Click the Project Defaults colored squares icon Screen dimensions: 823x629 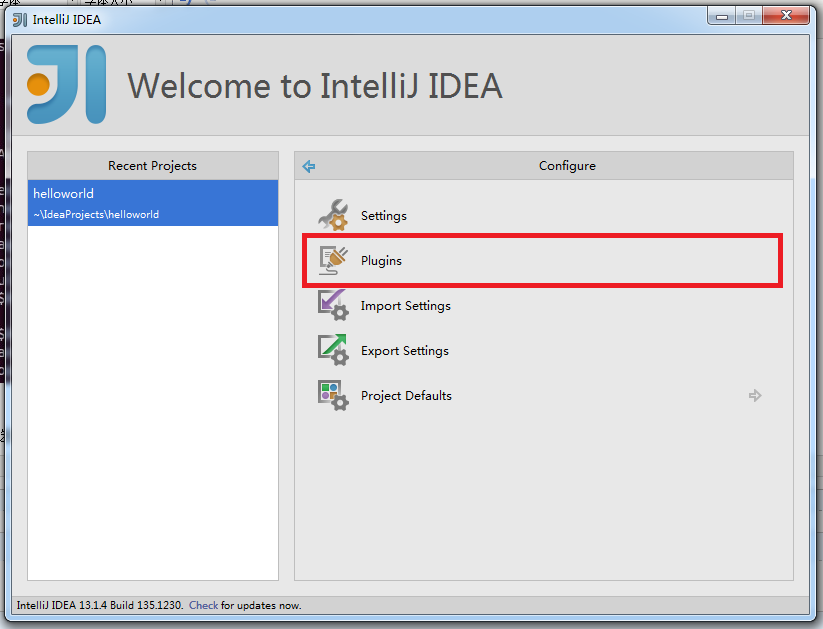tap(333, 395)
